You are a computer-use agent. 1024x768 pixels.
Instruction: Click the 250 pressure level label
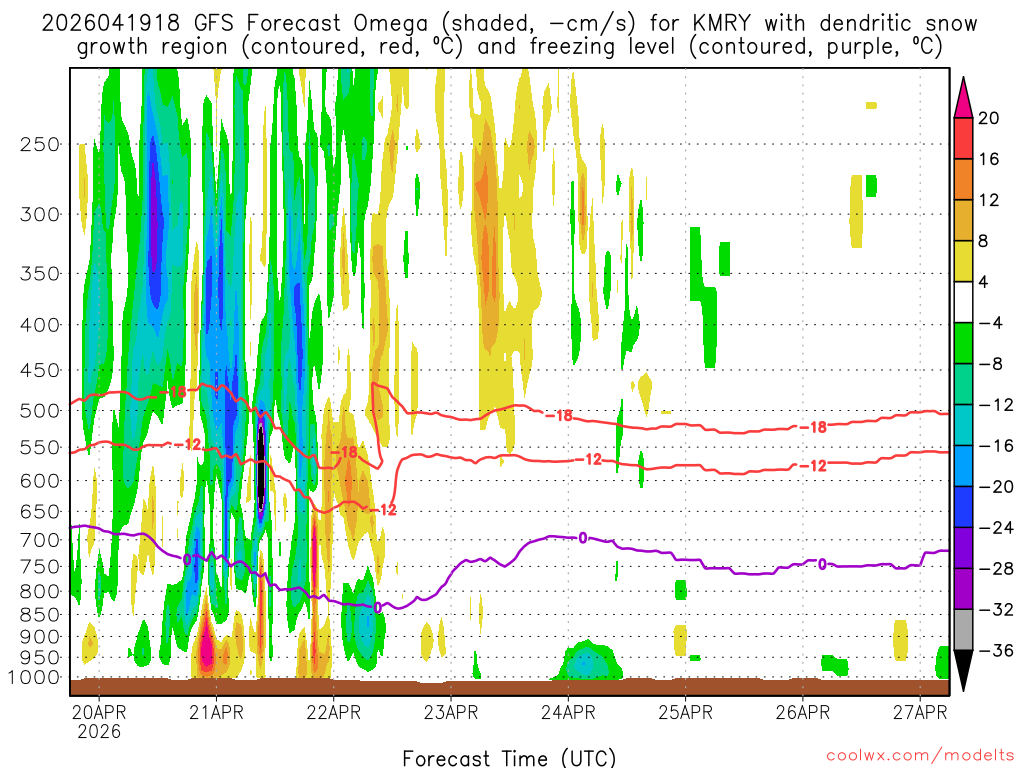point(40,144)
